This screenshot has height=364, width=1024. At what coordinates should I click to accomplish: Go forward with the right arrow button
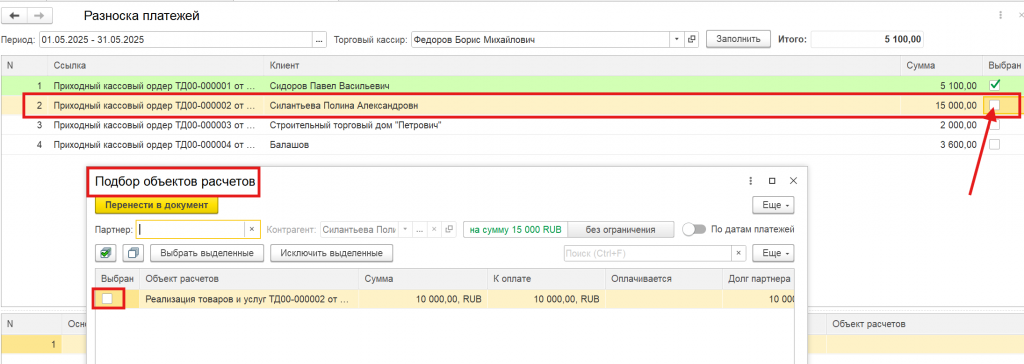[x=39, y=16]
